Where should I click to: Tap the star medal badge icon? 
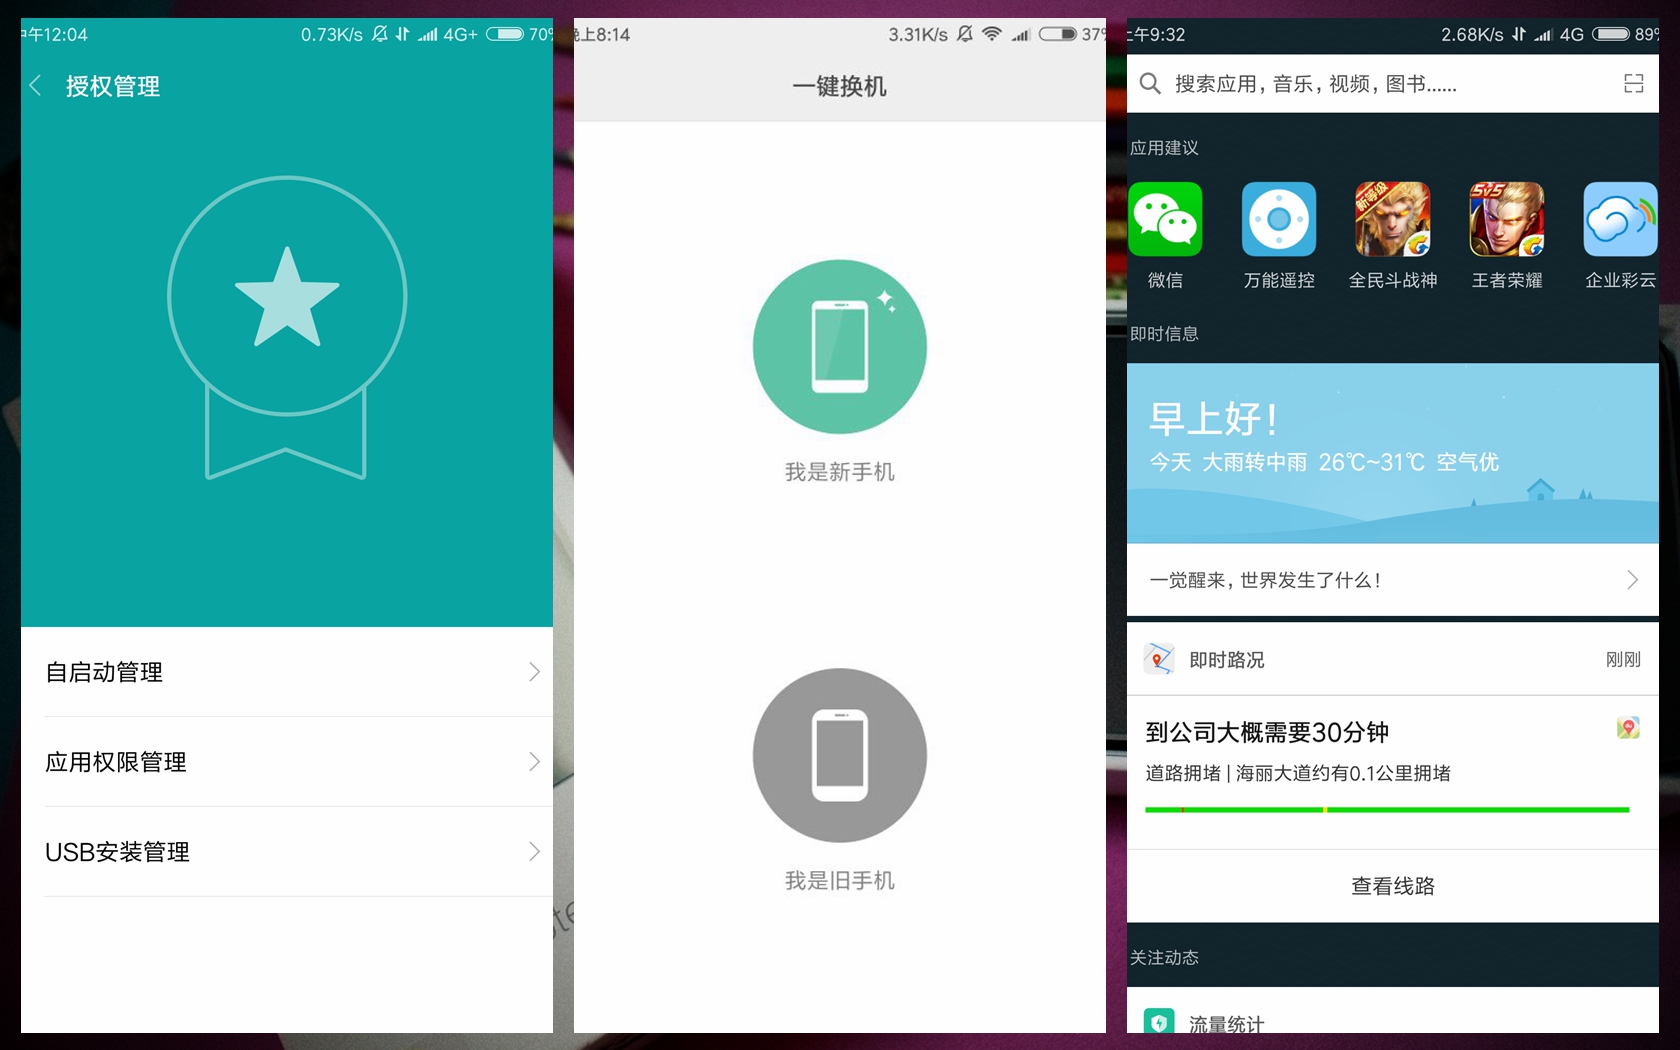[x=287, y=327]
